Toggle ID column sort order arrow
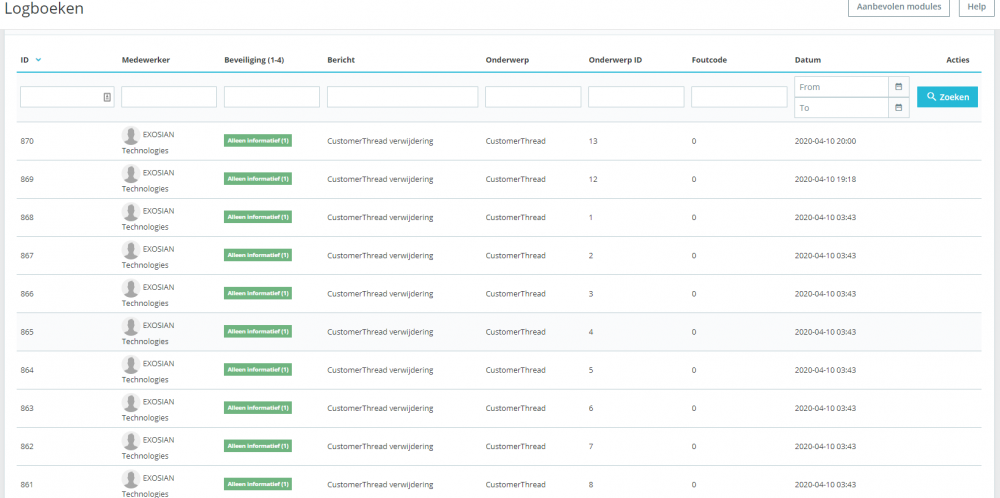This screenshot has height=498, width=1000. tap(38, 60)
